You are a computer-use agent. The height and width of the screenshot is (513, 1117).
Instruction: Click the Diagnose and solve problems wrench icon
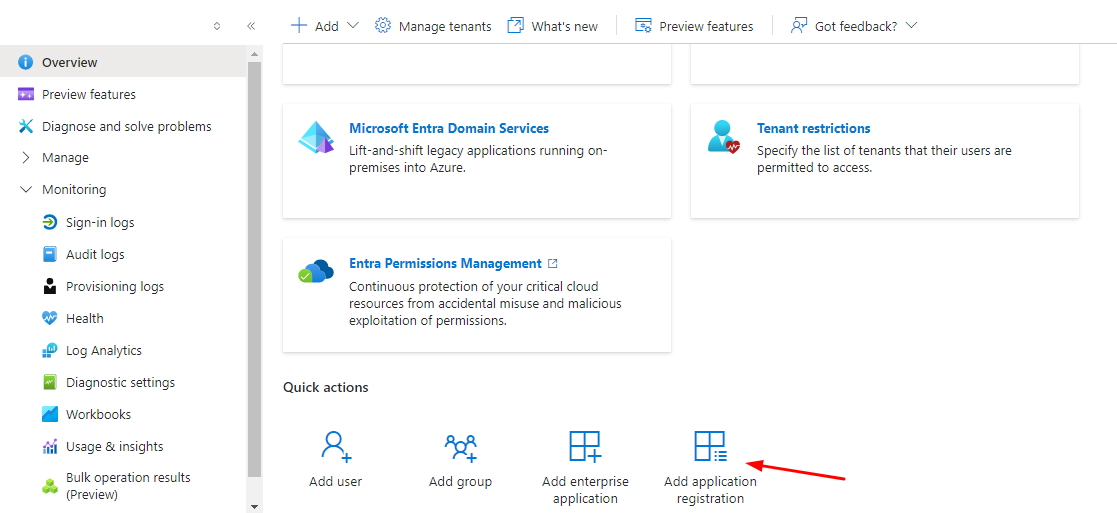point(26,126)
